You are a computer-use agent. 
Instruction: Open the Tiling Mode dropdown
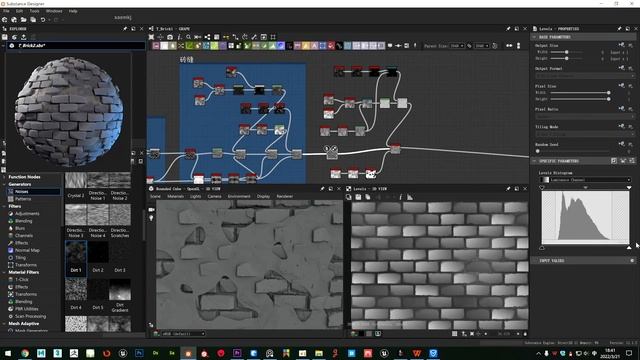584,134
